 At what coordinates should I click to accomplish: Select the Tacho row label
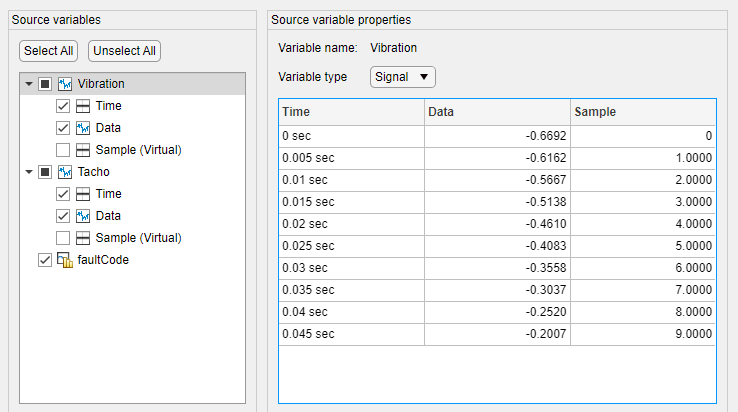coord(94,172)
